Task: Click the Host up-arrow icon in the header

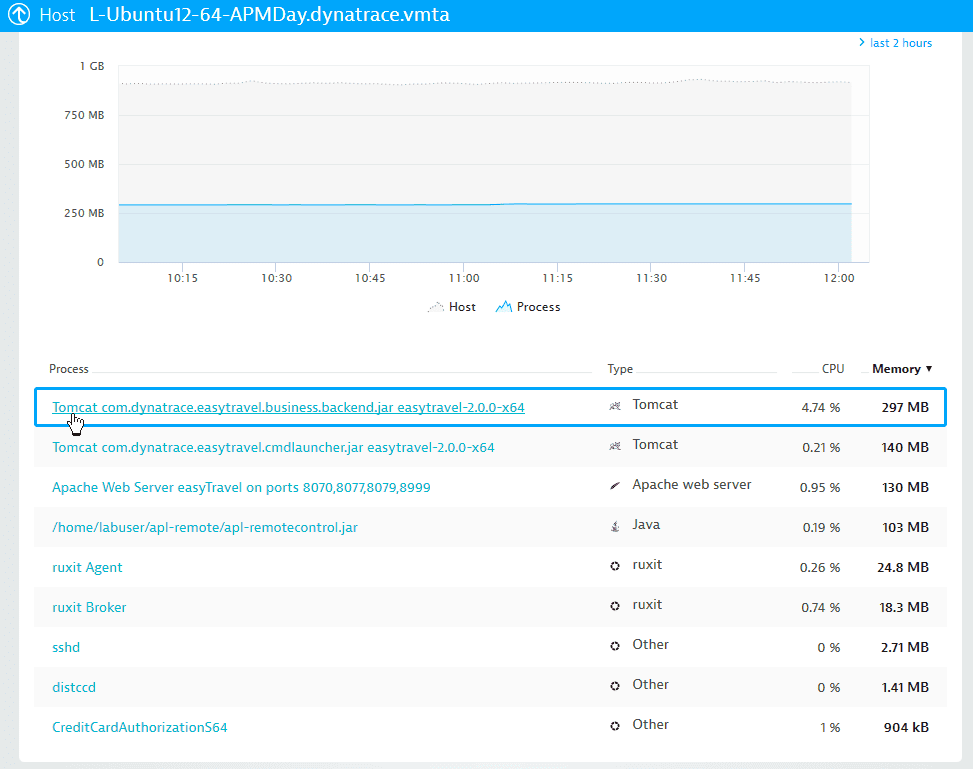Action: point(19,14)
